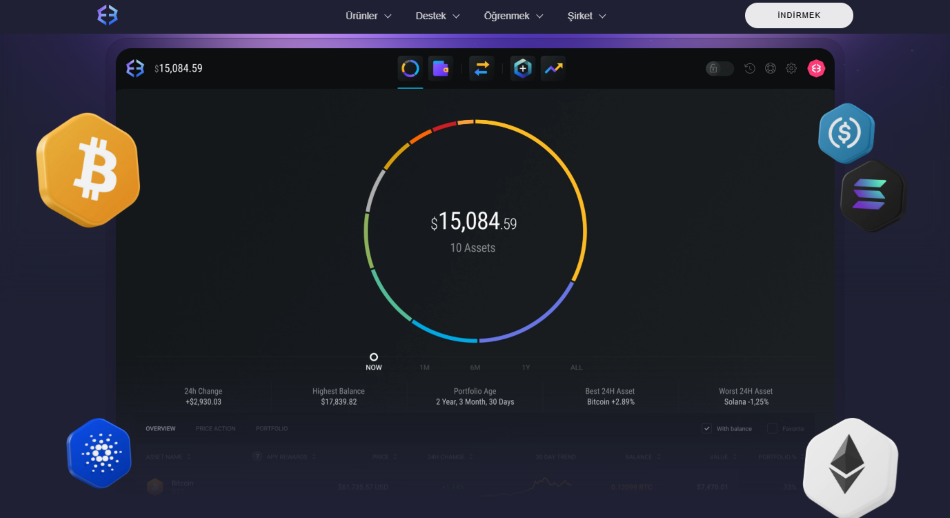Switch to the Price Action tab
Image resolution: width=950 pixels, height=518 pixels.
(216, 428)
